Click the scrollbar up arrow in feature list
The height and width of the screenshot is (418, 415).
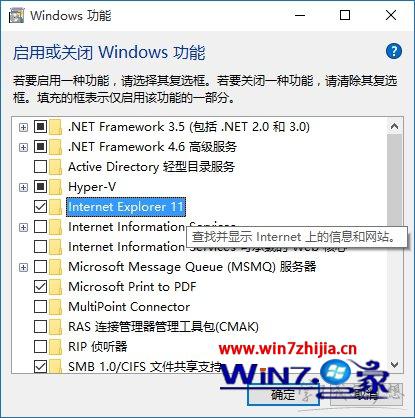tap(394, 127)
